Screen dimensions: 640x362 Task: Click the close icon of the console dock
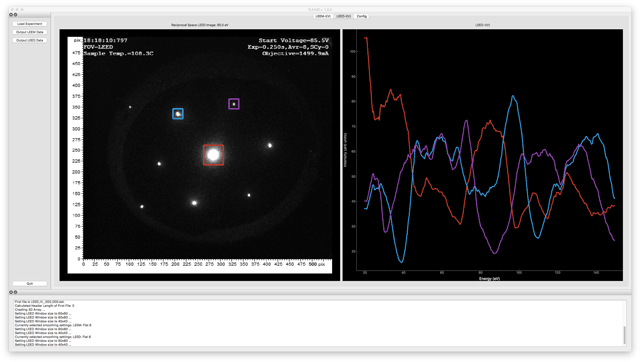(11, 292)
